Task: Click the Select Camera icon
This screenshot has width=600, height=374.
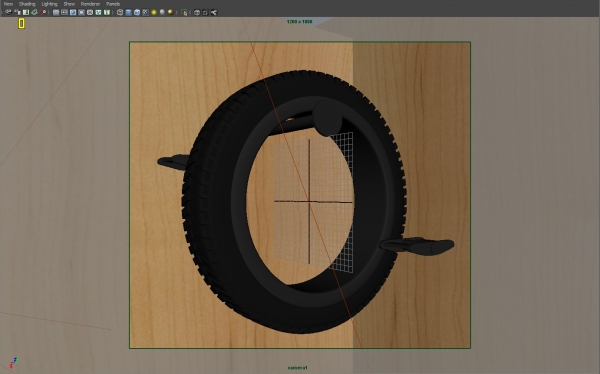Action: click(8, 12)
